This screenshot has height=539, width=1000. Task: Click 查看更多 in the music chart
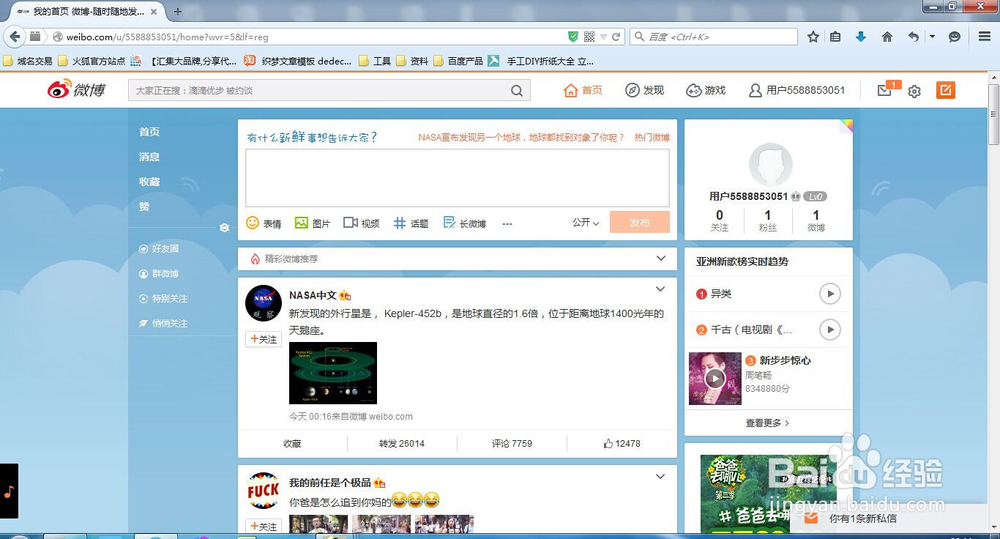(x=767, y=423)
